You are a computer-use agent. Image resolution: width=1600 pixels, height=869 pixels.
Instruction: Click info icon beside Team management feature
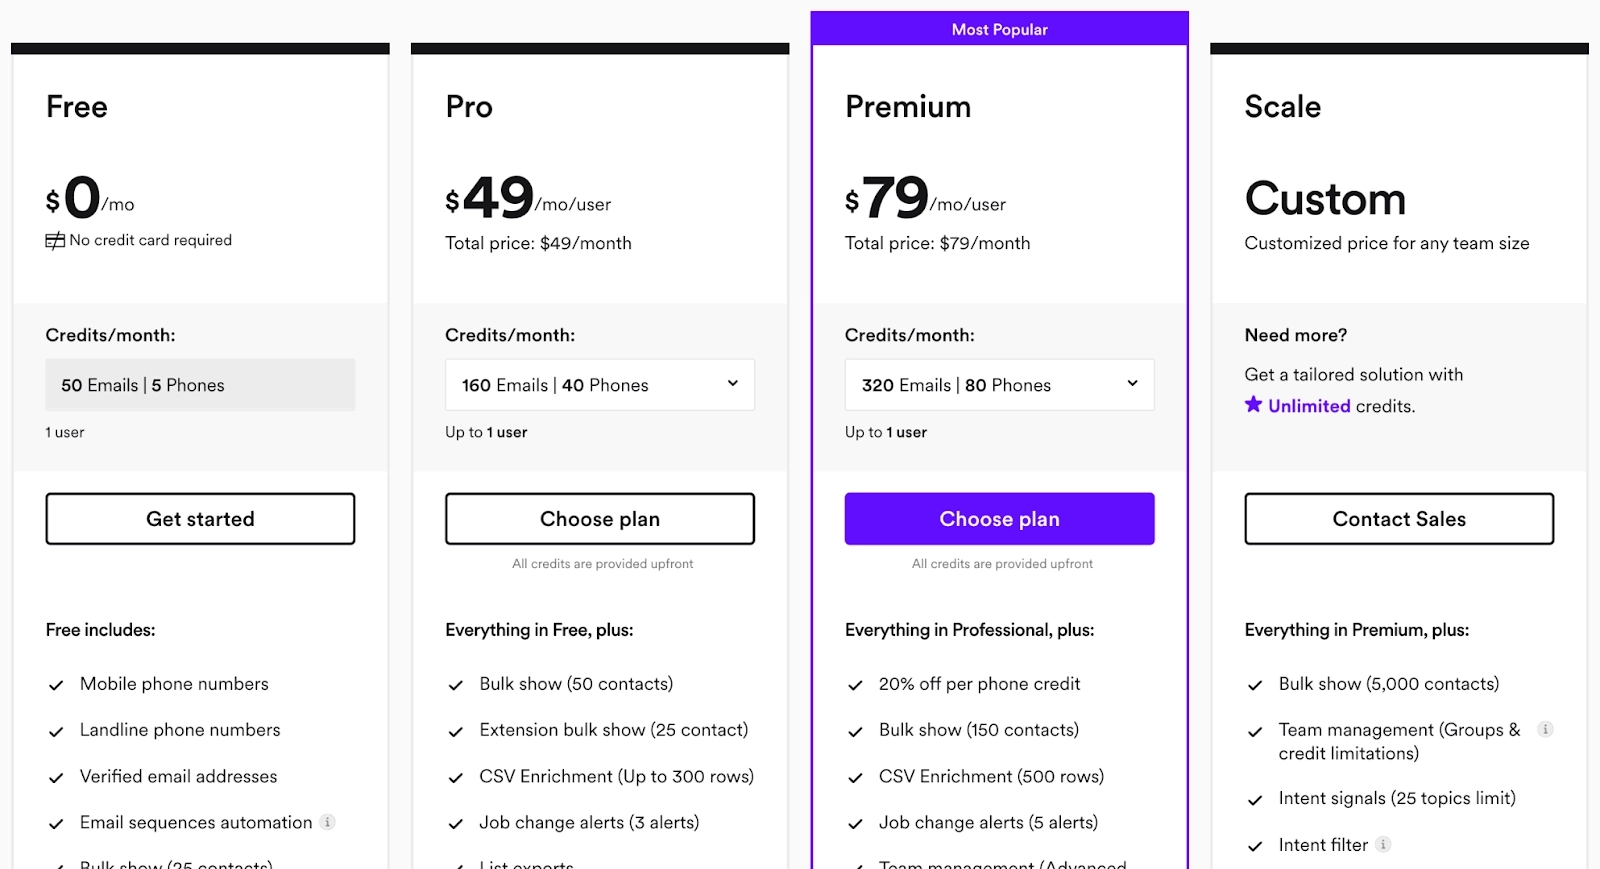(1545, 729)
